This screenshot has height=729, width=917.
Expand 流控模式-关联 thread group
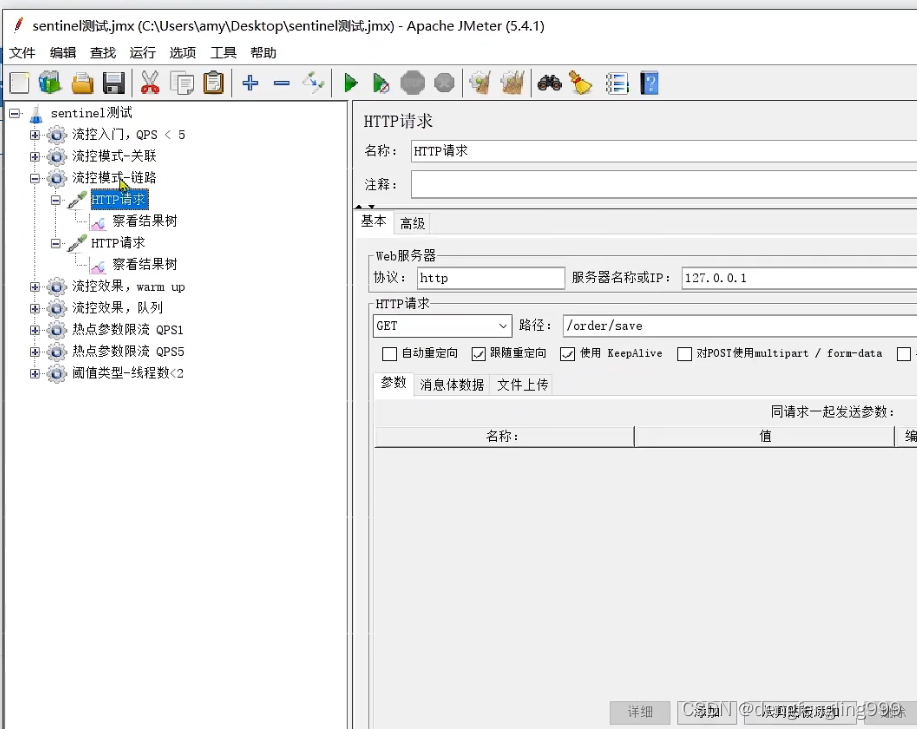(x=35, y=157)
